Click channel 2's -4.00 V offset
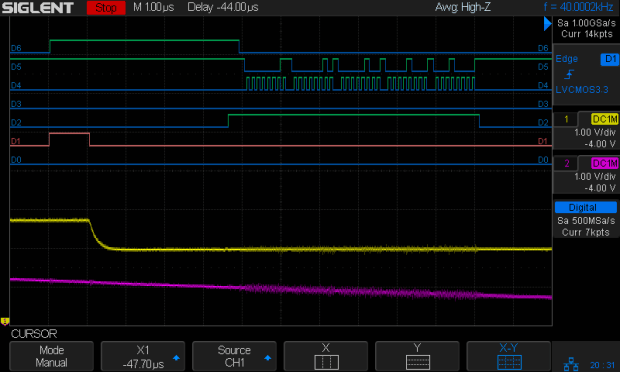This screenshot has width=620, height=372. [x=600, y=188]
